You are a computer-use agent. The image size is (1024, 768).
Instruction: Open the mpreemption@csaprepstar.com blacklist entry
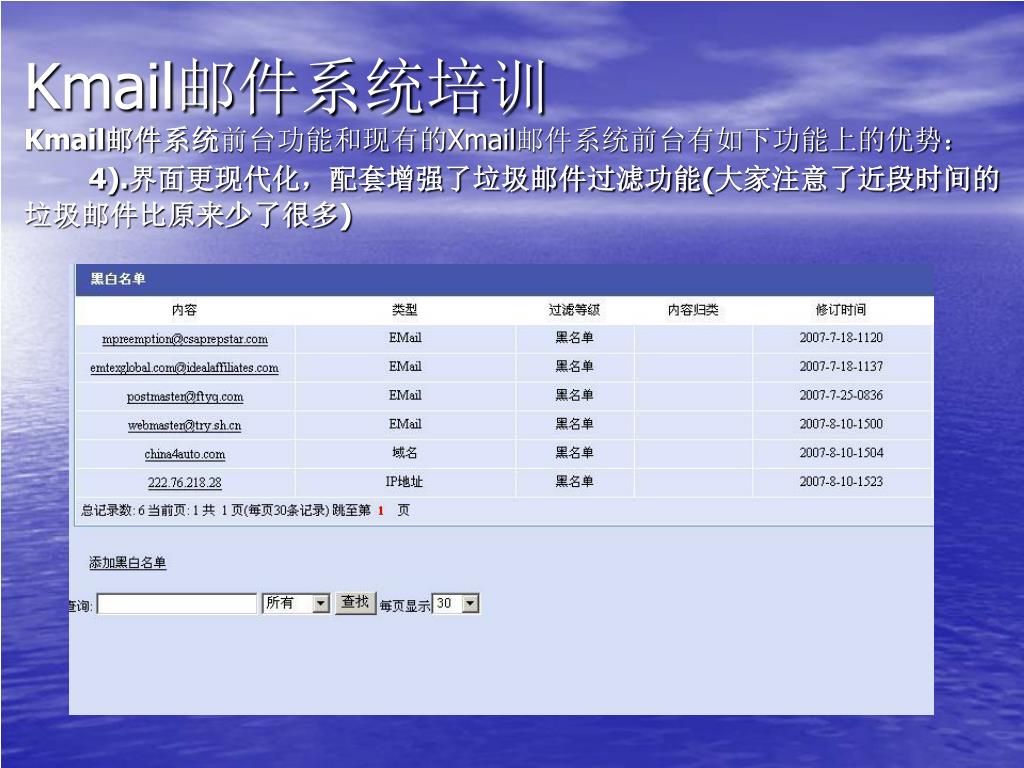tap(185, 339)
